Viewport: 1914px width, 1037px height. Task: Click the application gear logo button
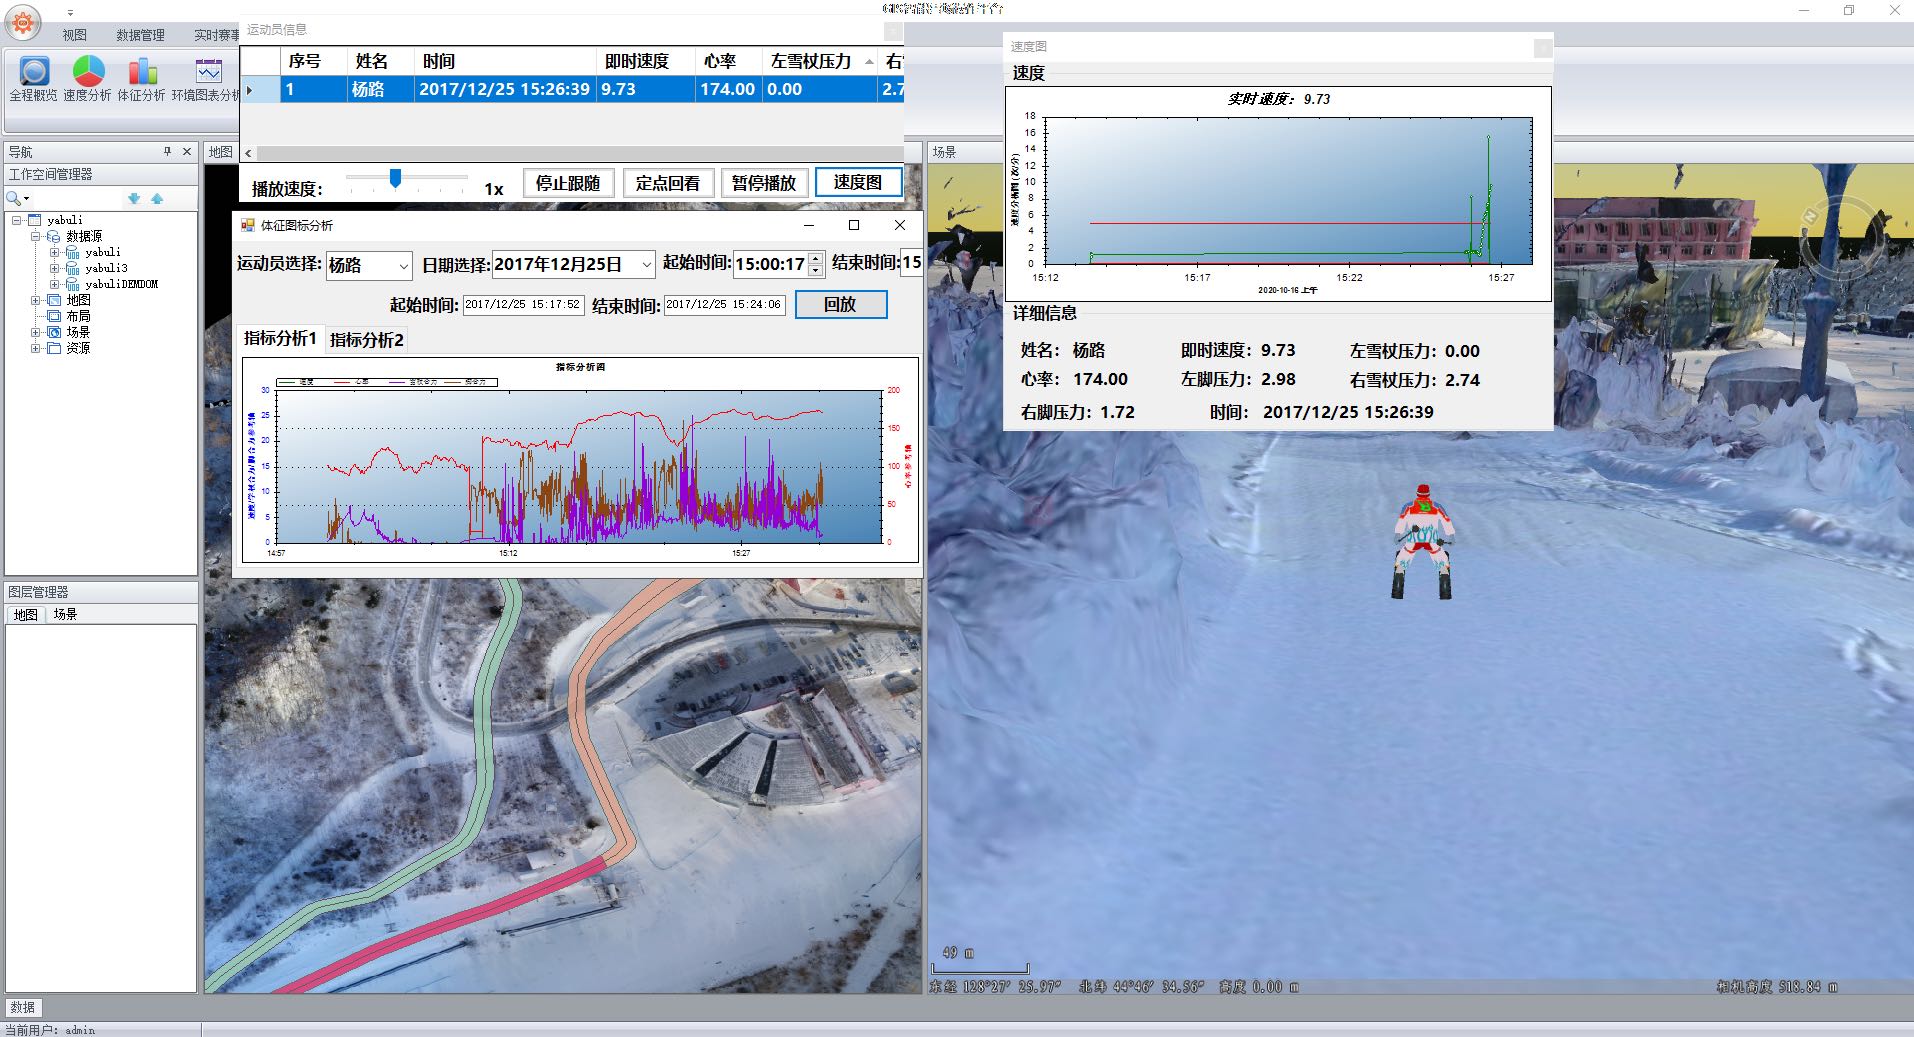point(23,22)
